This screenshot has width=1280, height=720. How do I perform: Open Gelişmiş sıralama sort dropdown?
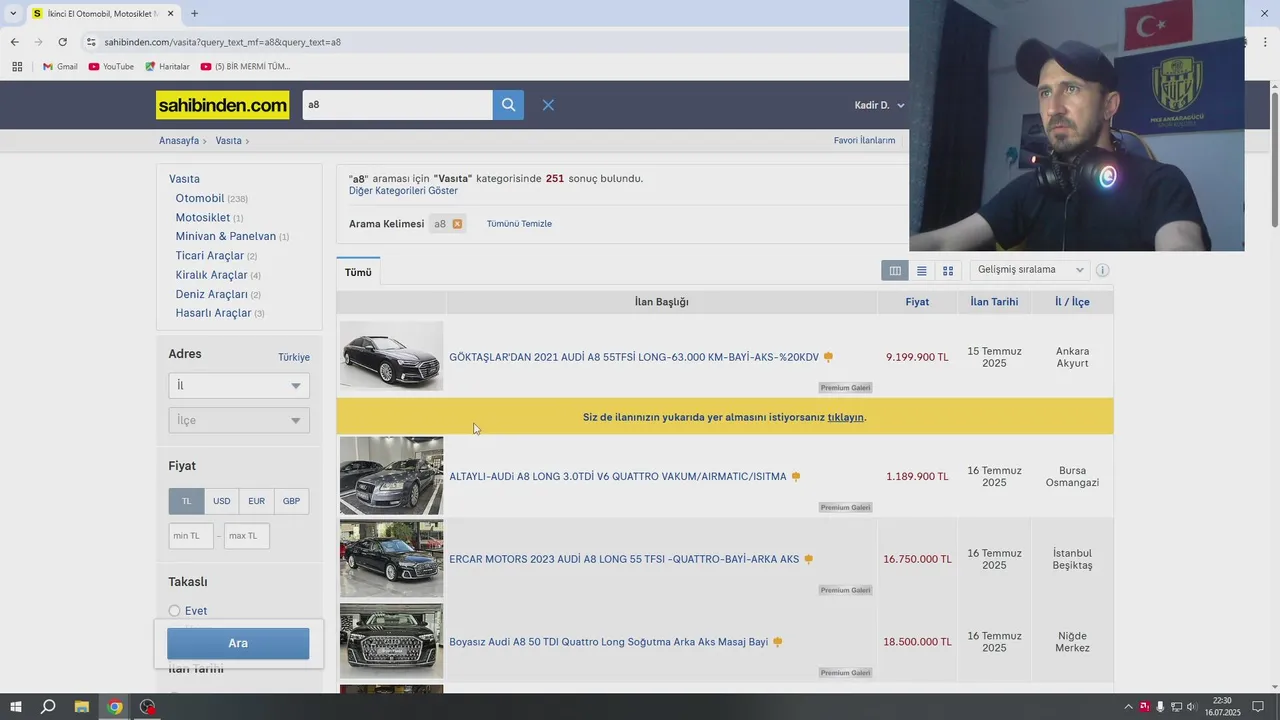click(1030, 270)
